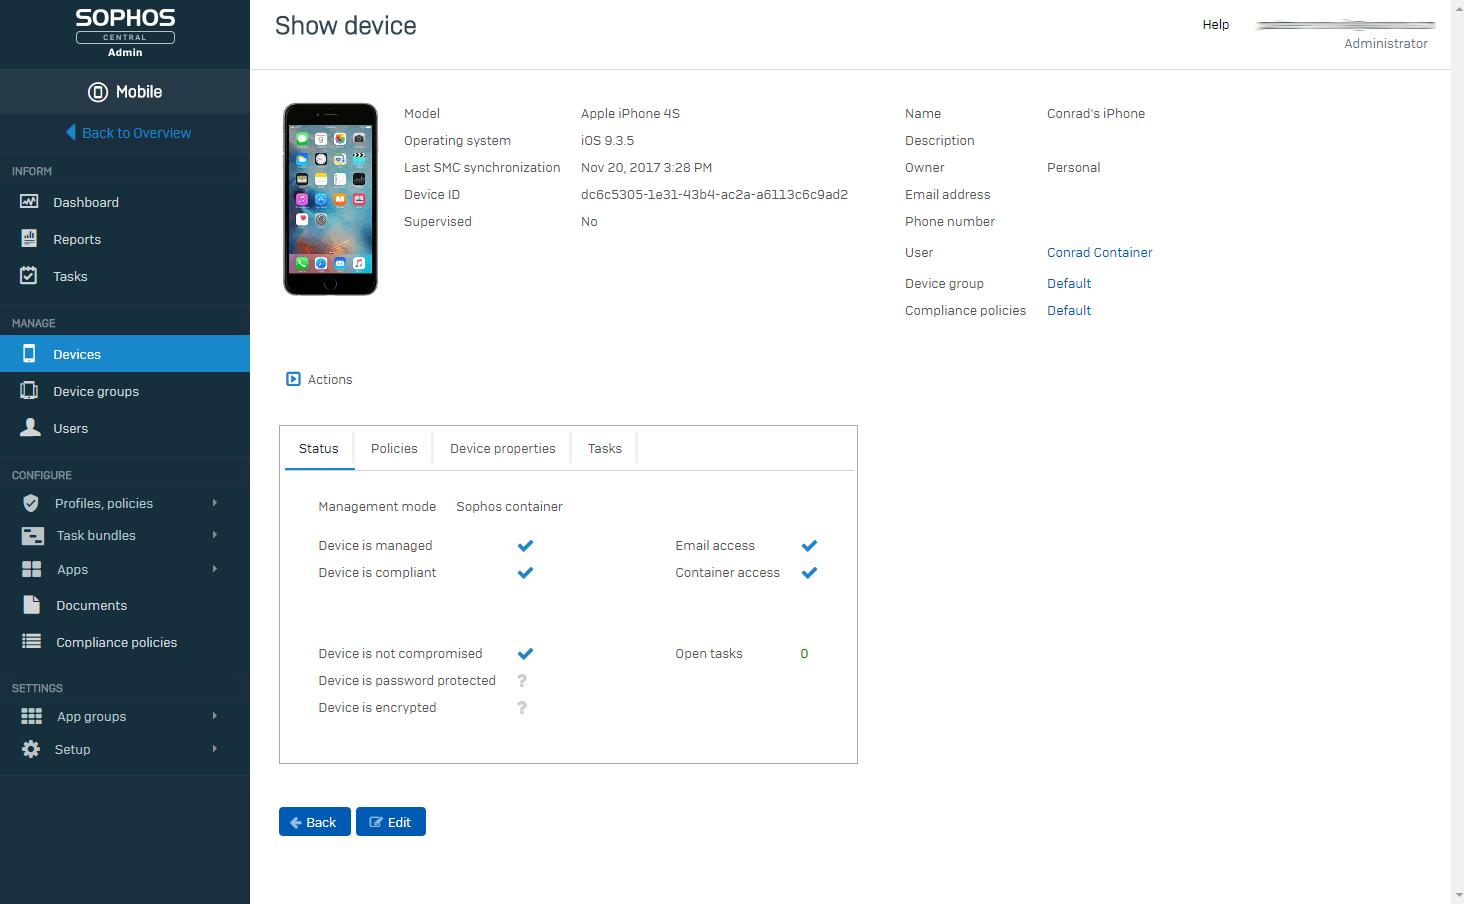
Task: Click the Device is encrypted question mark
Action: [522, 708]
